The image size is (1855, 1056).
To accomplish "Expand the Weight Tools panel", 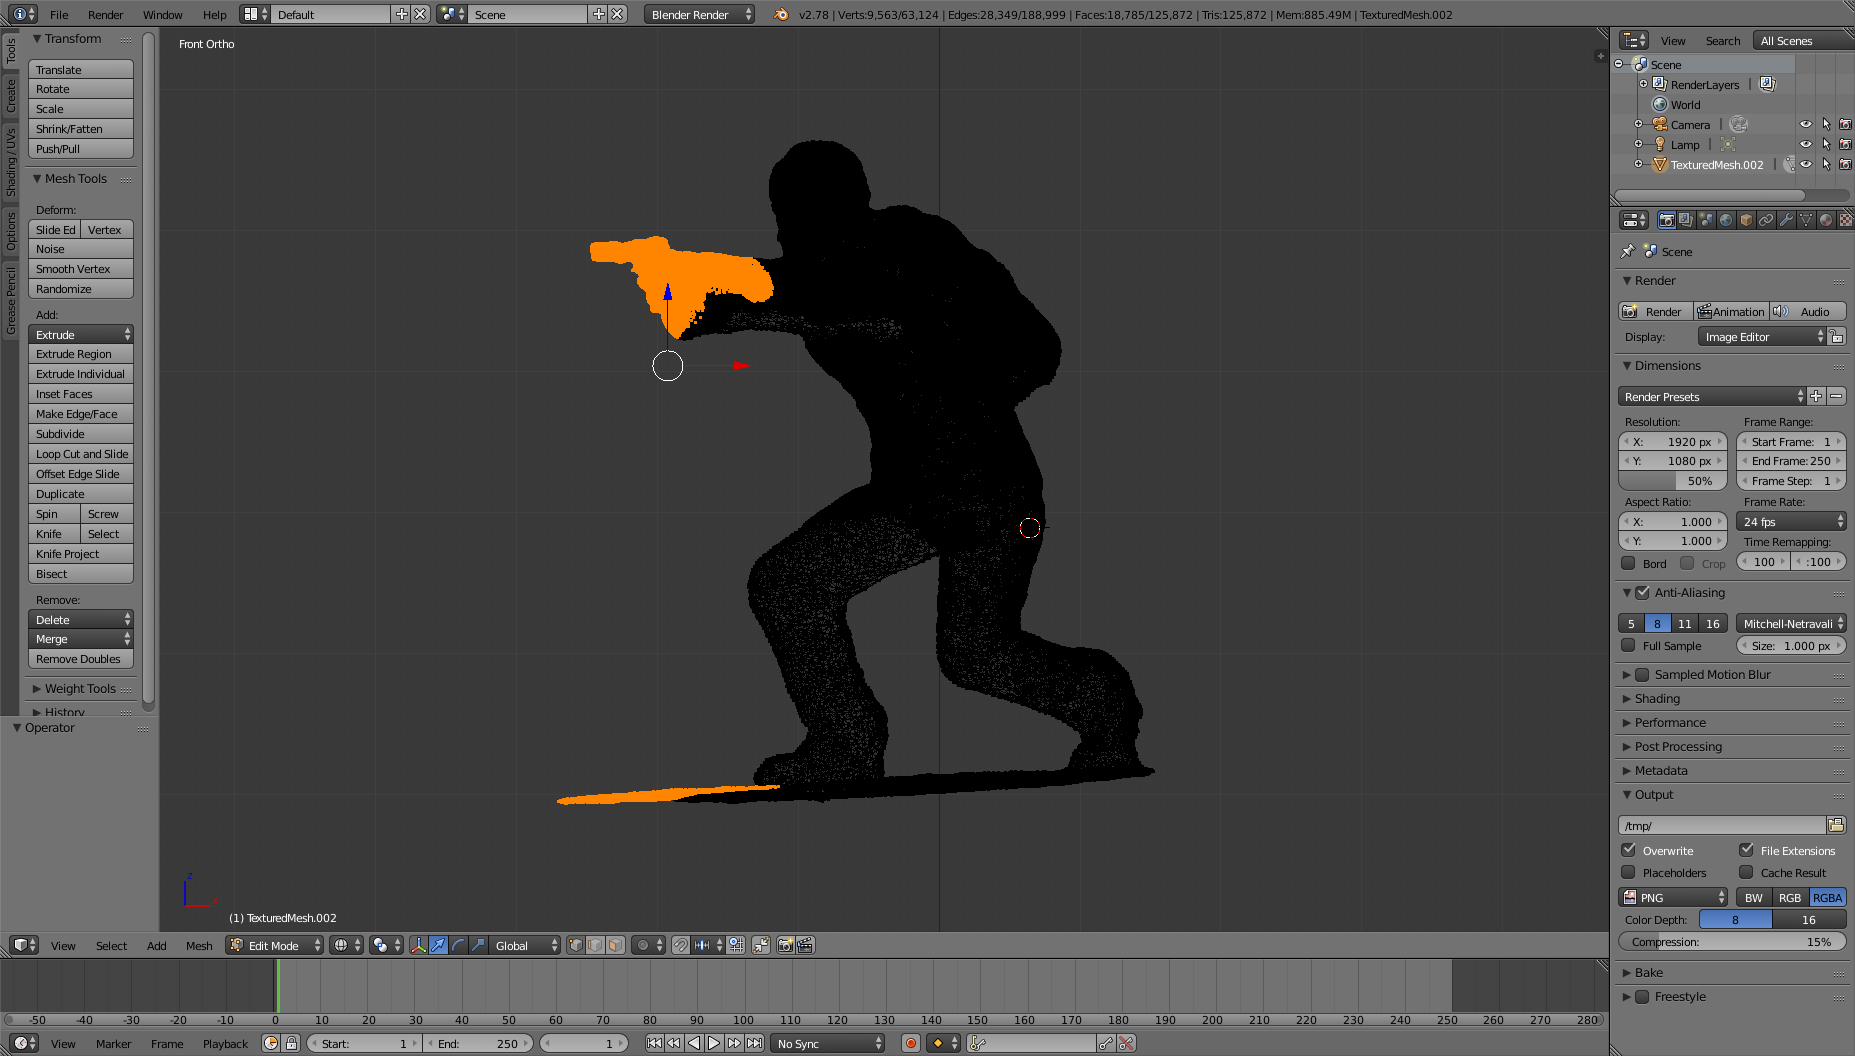I will coord(80,689).
